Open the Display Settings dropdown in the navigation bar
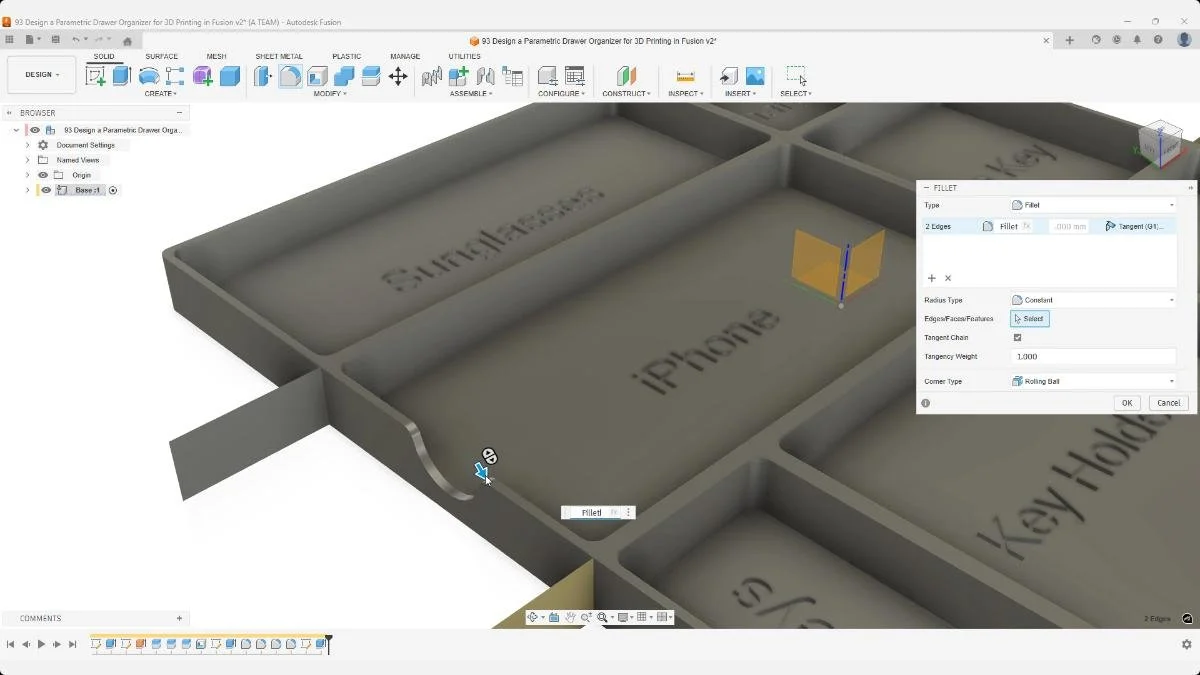Image resolution: width=1200 pixels, height=675 pixels. click(624, 617)
